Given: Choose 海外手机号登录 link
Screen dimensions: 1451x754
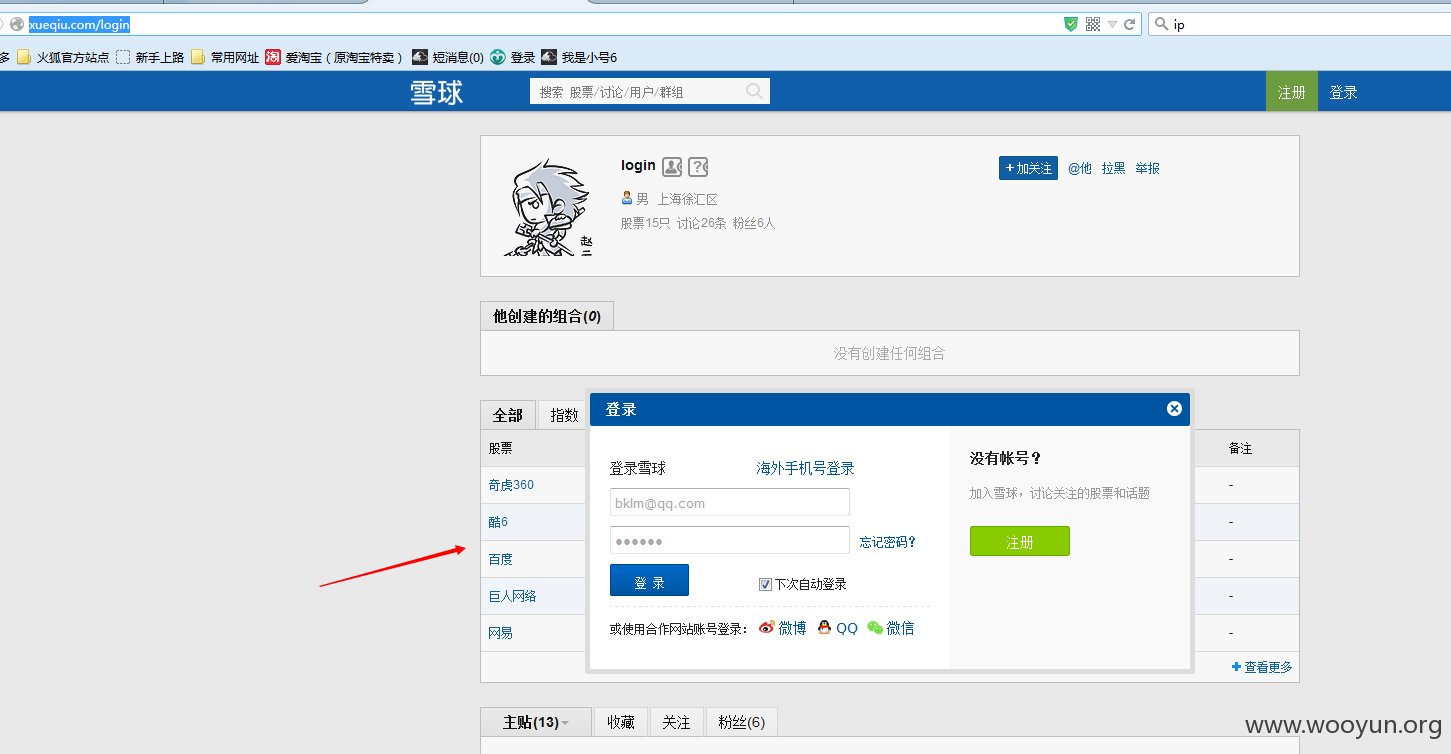Looking at the screenshot, I should click(x=805, y=468).
